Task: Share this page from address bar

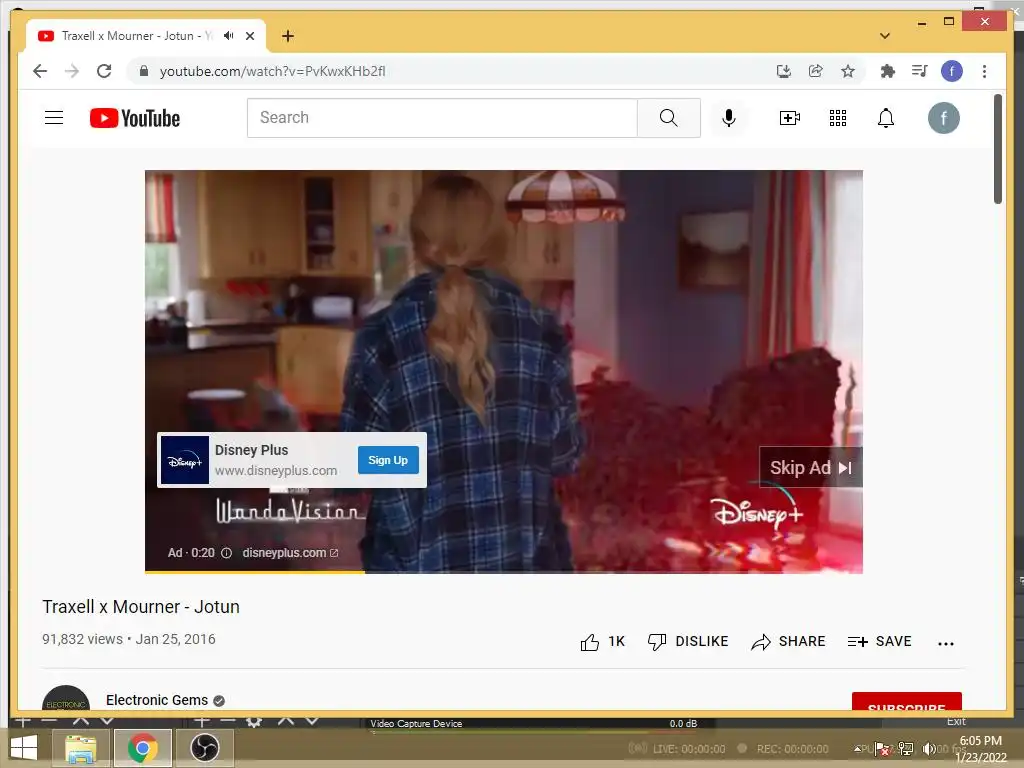Action: click(x=816, y=71)
